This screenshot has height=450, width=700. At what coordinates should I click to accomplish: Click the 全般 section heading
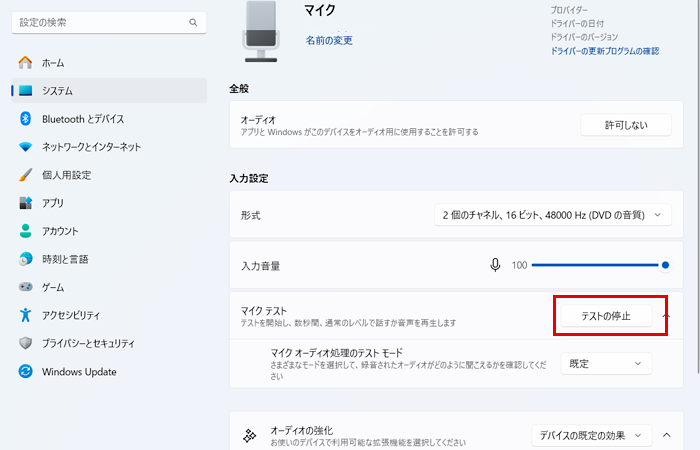[x=239, y=89]
